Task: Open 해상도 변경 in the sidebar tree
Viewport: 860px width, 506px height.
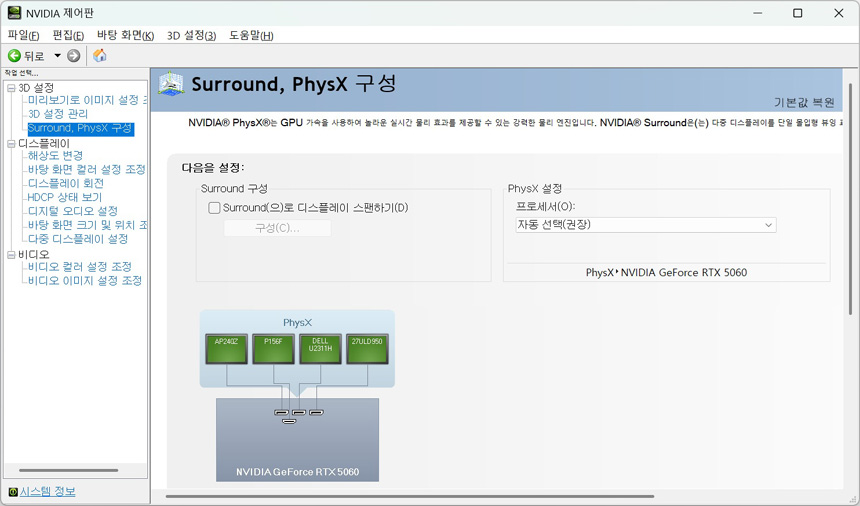Action: [x=55, y=156]
